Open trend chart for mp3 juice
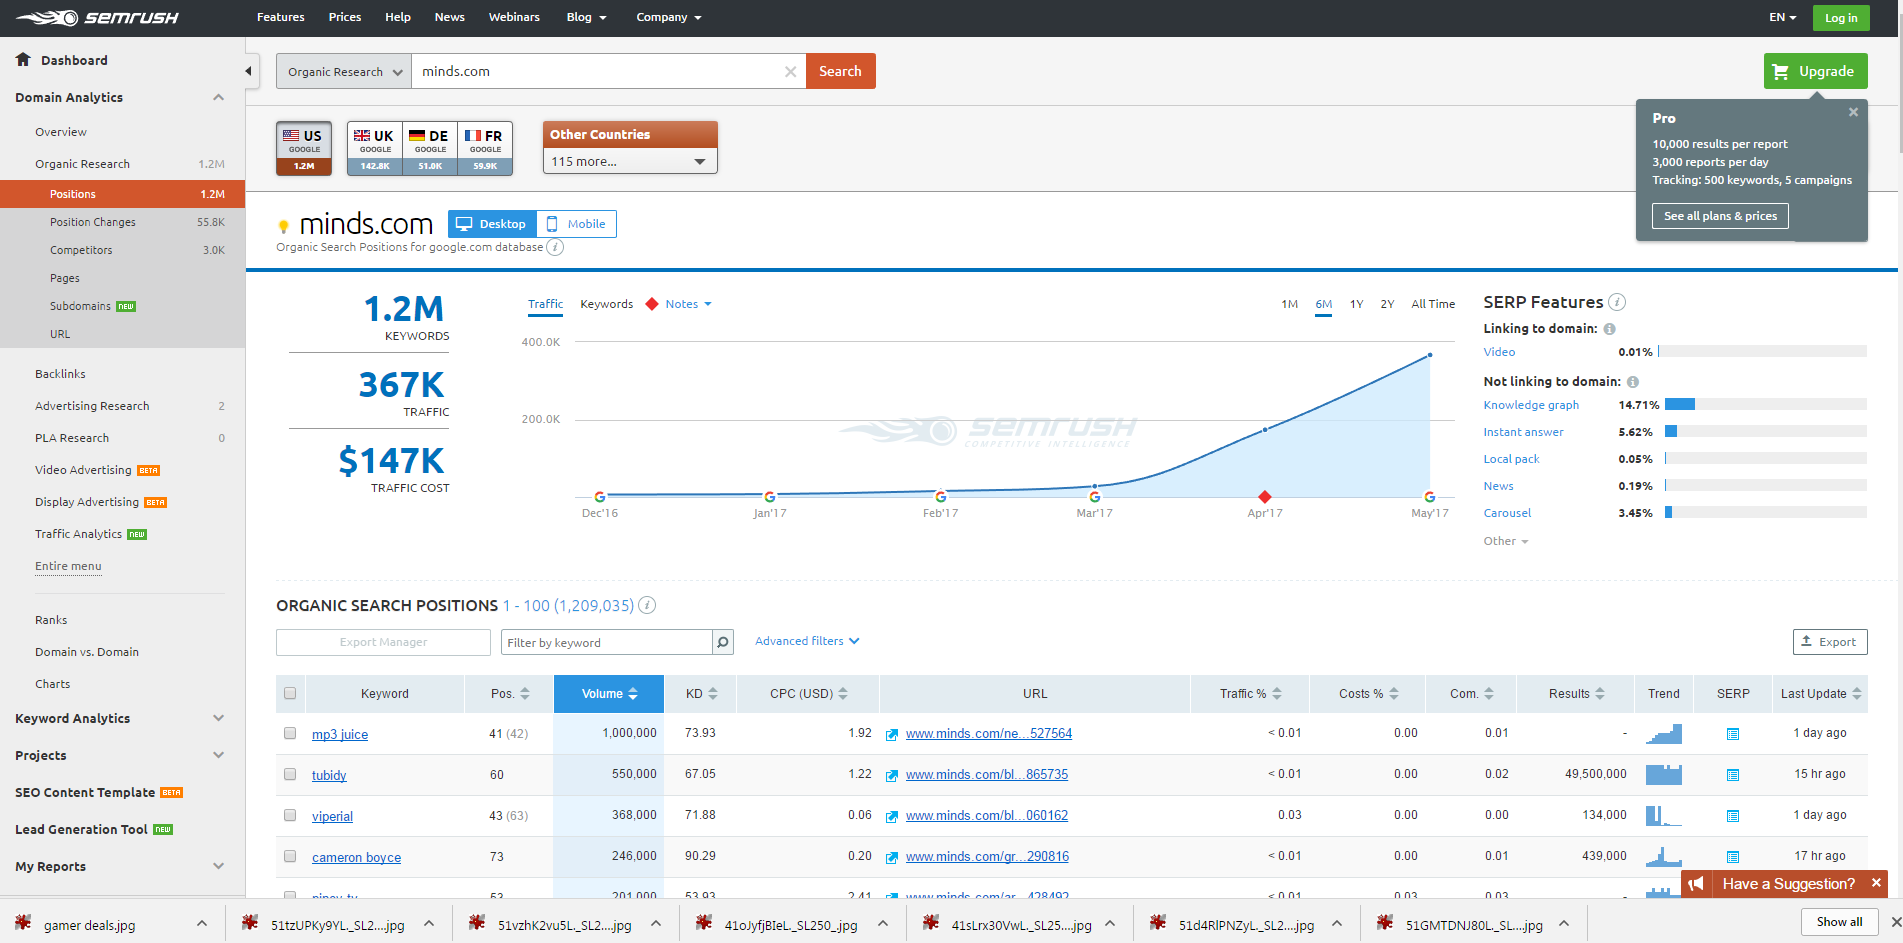The image size is (1903, 943). pyautogui.click(x=1664, y=734)
